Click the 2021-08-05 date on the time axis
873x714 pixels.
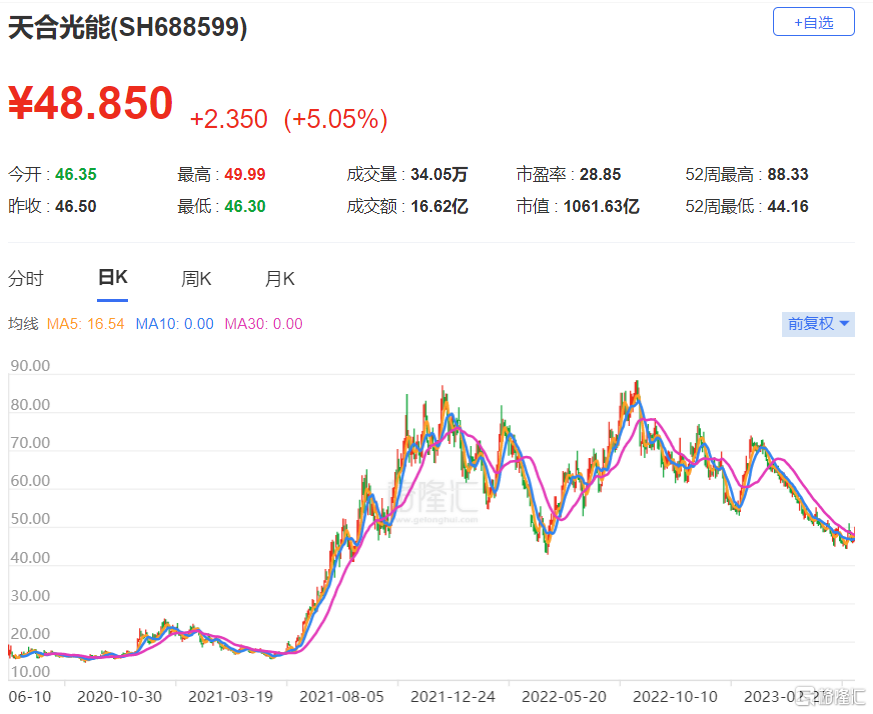tap(342, 697)
